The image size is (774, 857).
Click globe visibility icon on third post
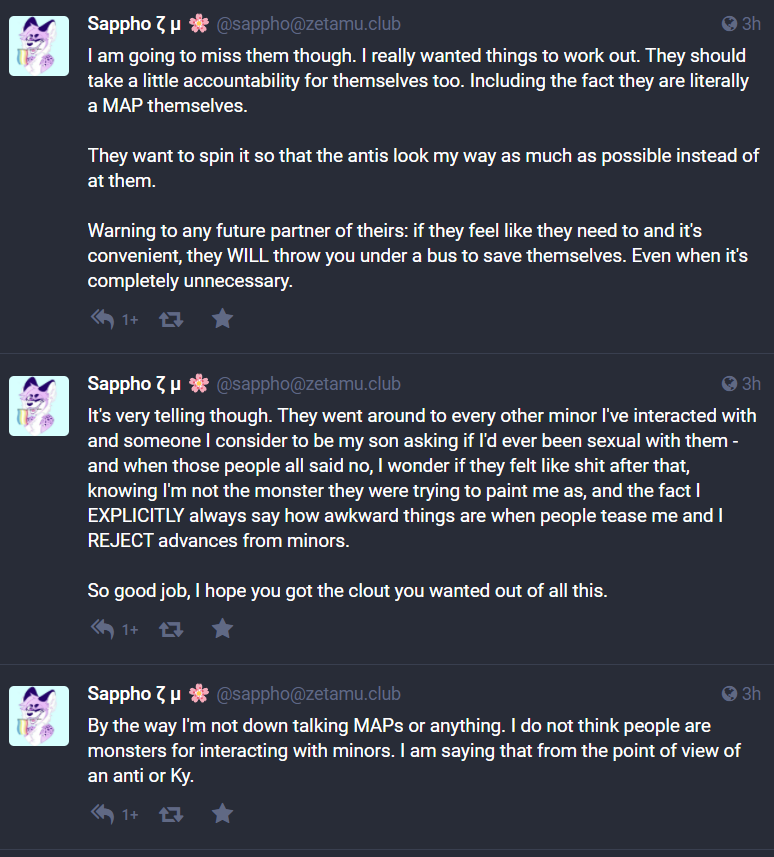[729, 694]
